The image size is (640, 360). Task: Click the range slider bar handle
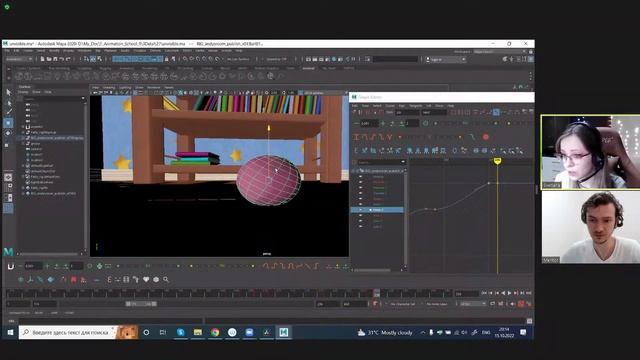(141, 304)
